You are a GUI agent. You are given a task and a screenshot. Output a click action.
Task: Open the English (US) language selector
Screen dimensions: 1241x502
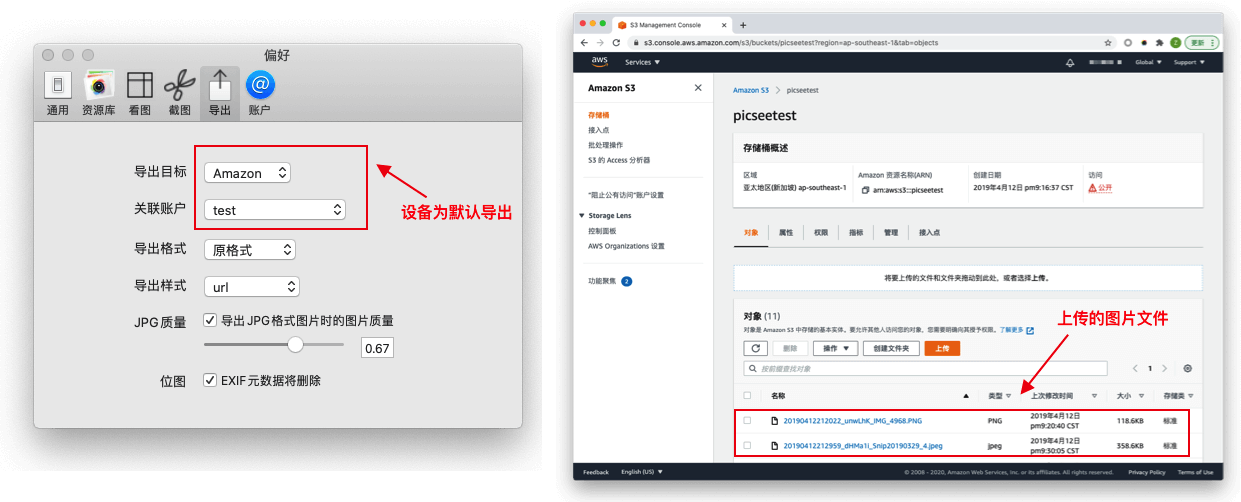click(641, 472)
